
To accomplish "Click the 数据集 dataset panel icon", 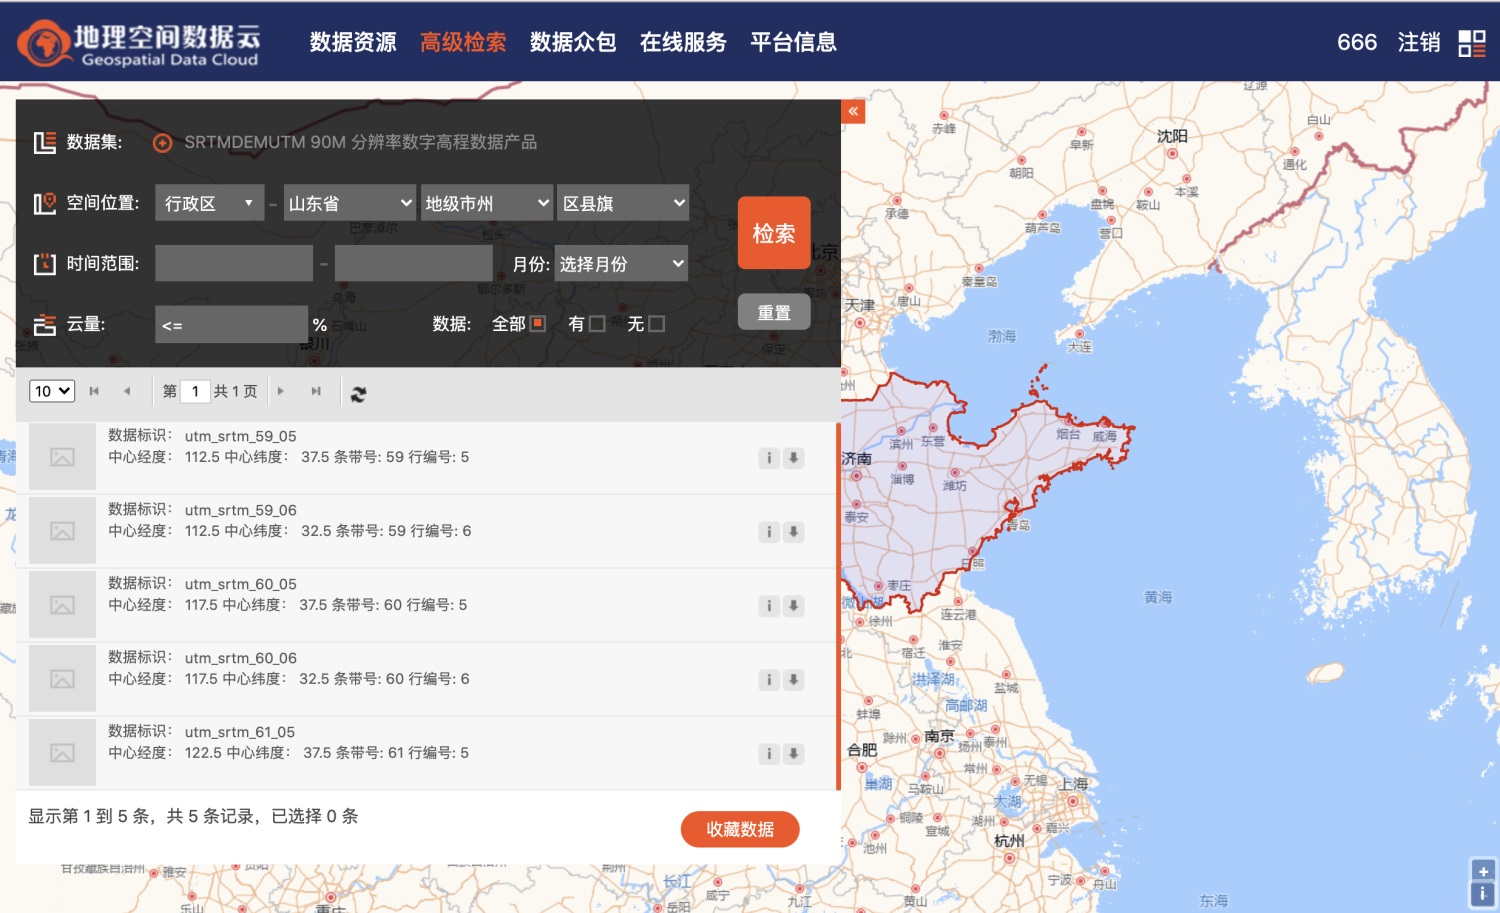I will point(45,143).
